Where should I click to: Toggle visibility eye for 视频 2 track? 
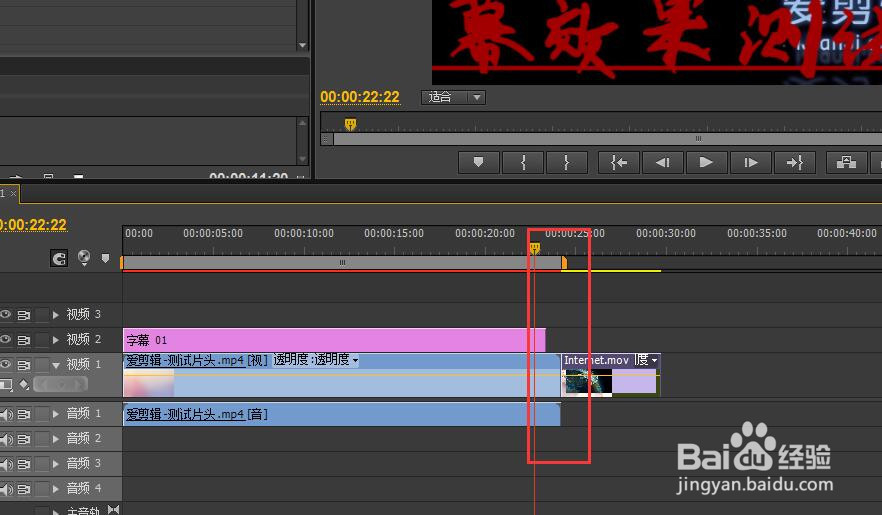[6, 340]
